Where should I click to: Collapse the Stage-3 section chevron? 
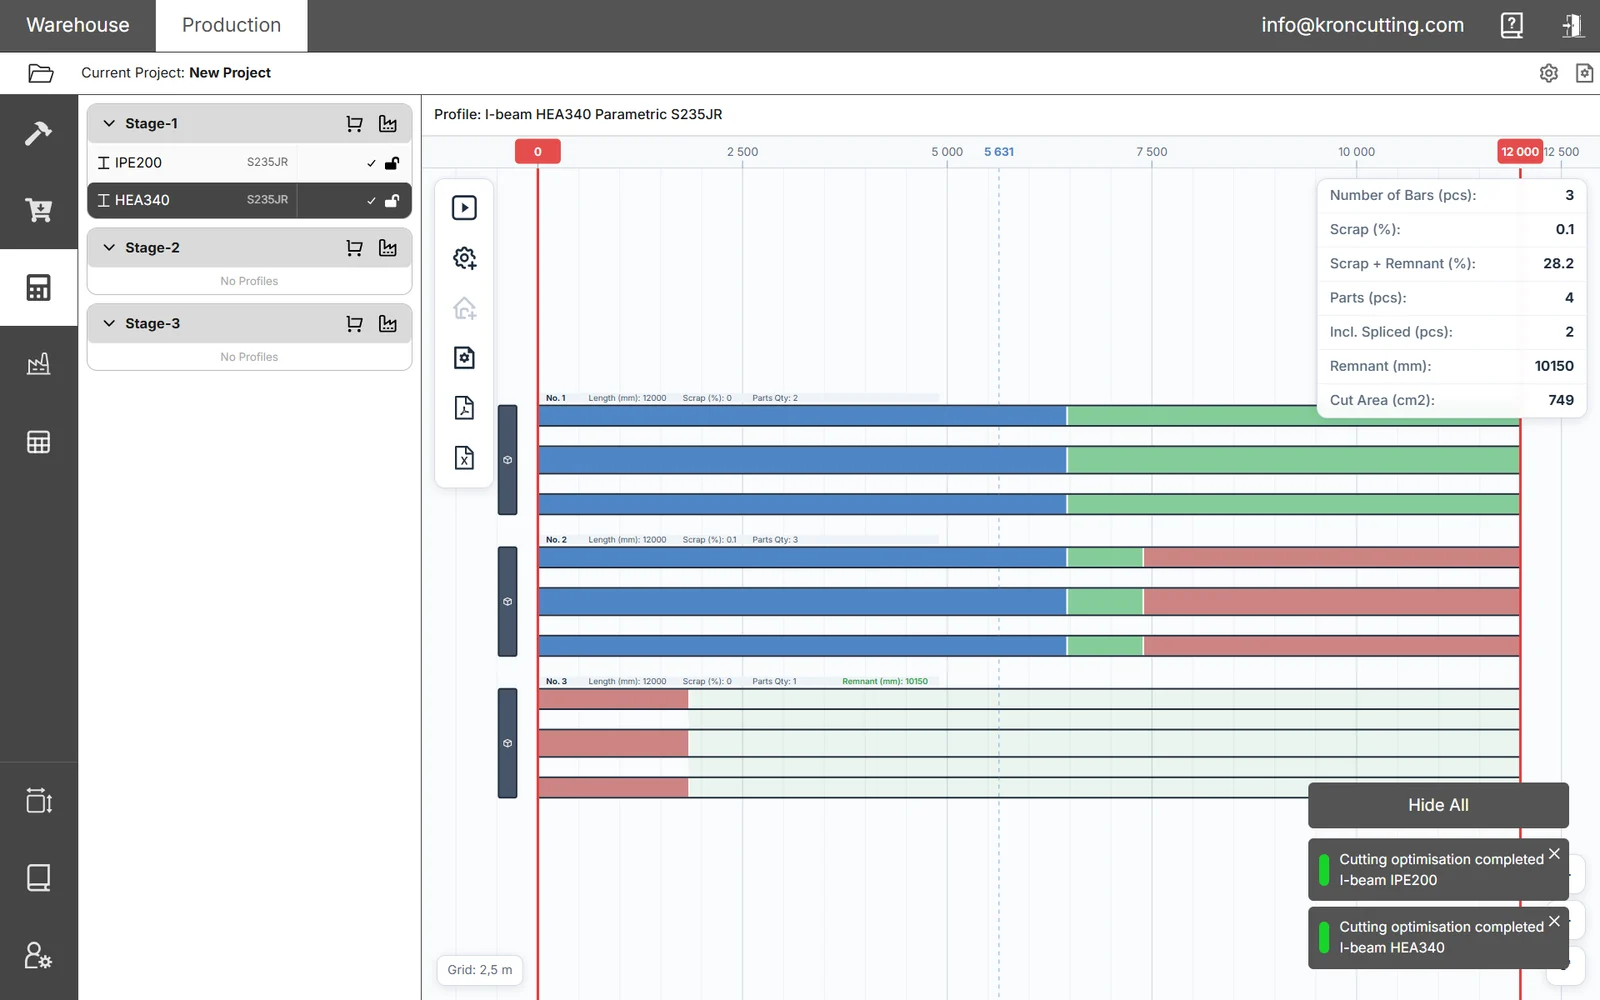(109, 324)
